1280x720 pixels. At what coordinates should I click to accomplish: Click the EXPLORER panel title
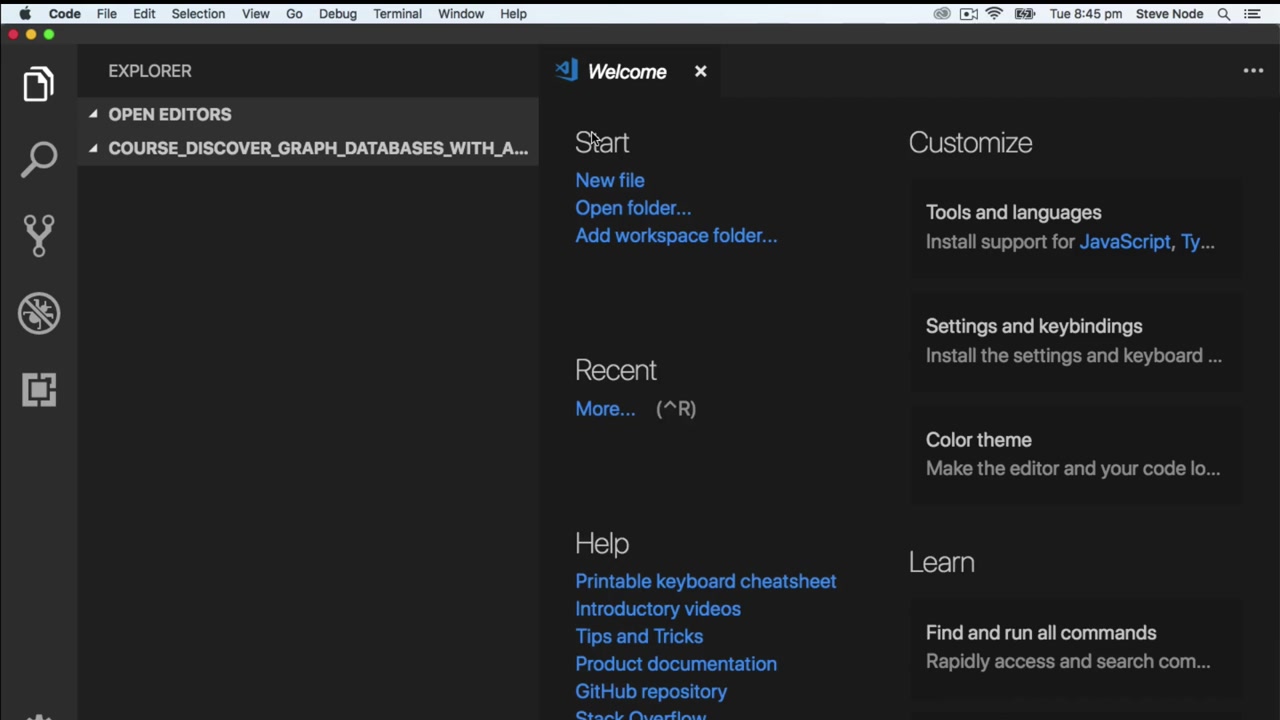[150, 71]
